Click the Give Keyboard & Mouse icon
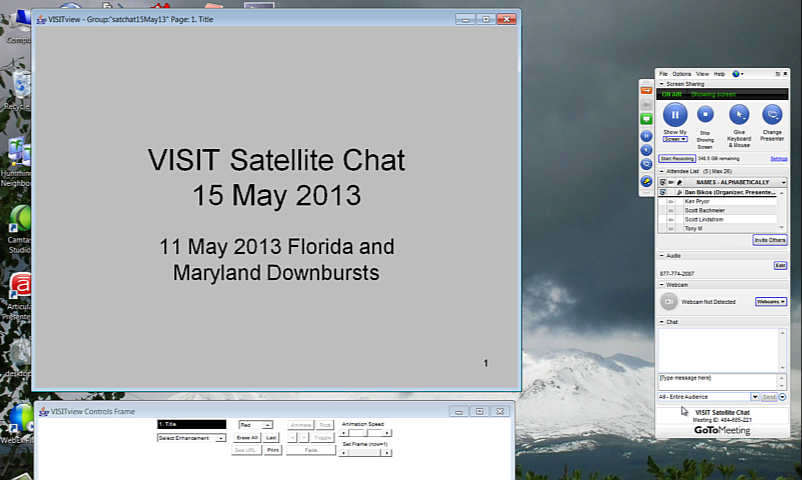This screenshot has height=480, width=802. click(x=739, y=115)
